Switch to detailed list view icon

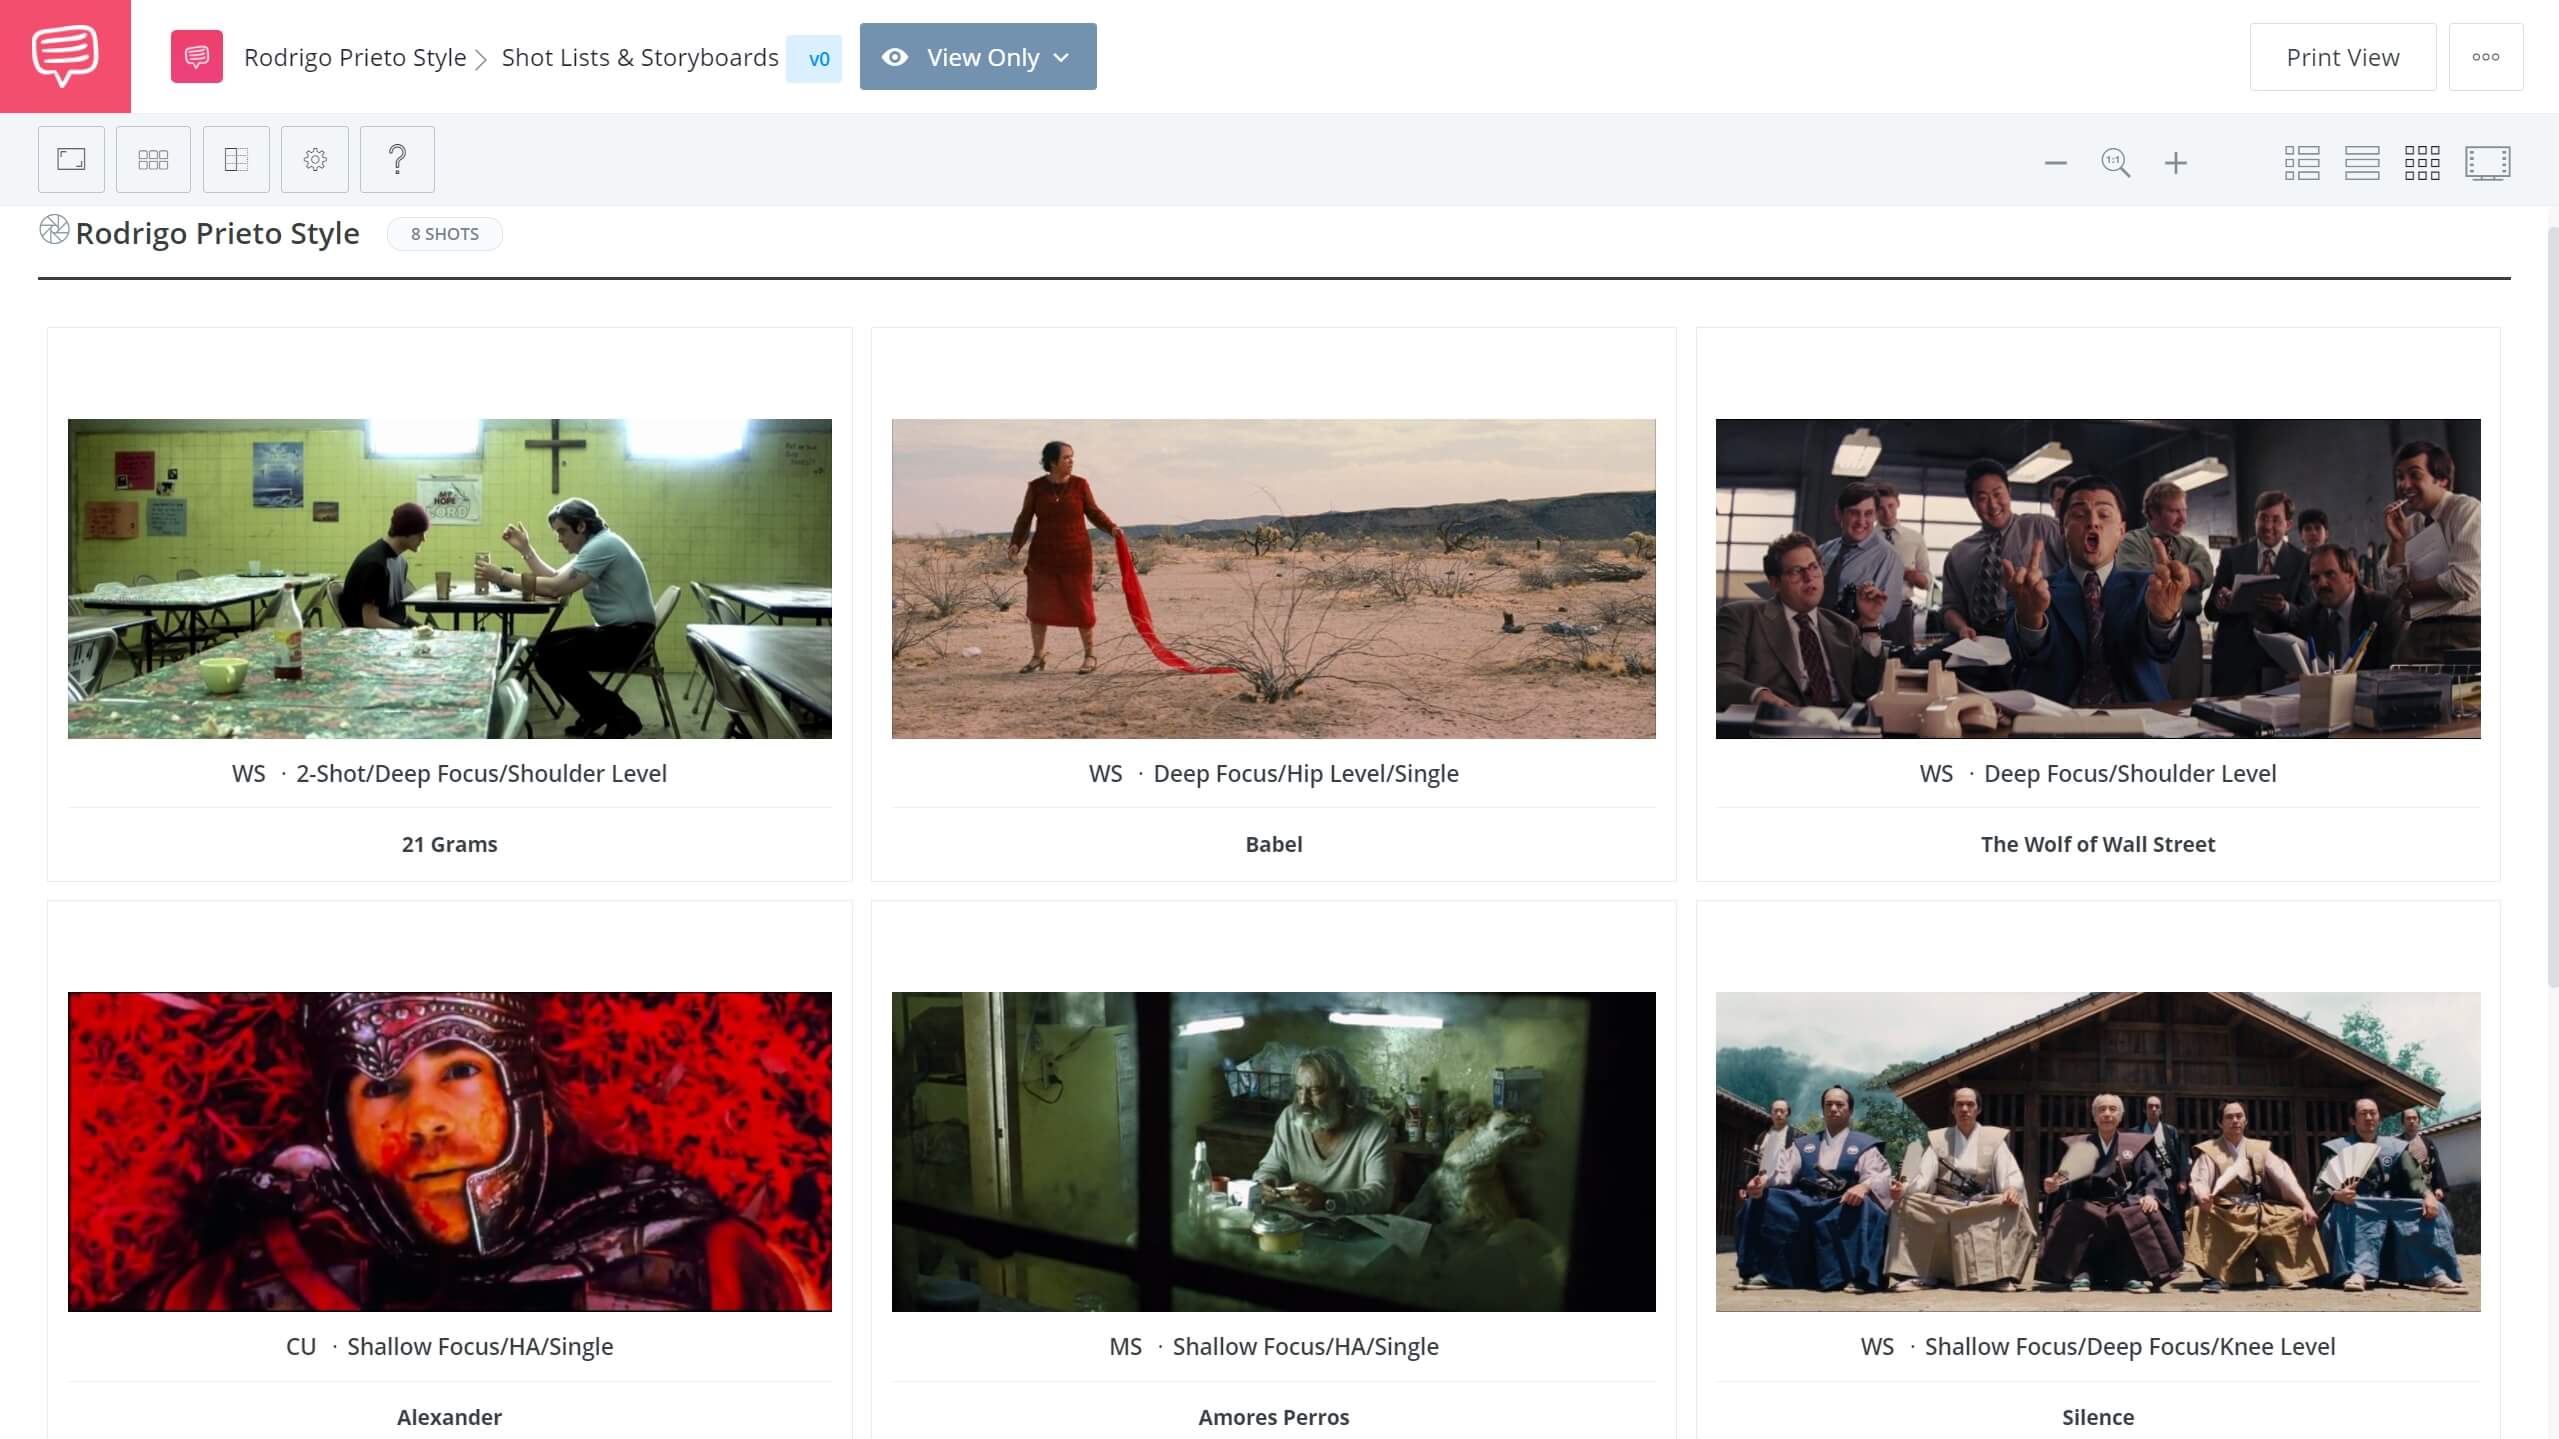[x=2301, y=163]
